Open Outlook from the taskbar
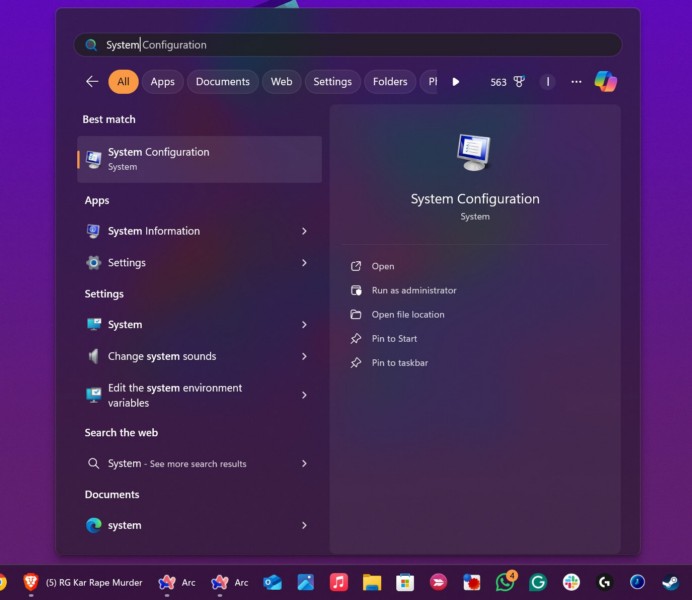 pyautogui.click(x=273, y=582)
